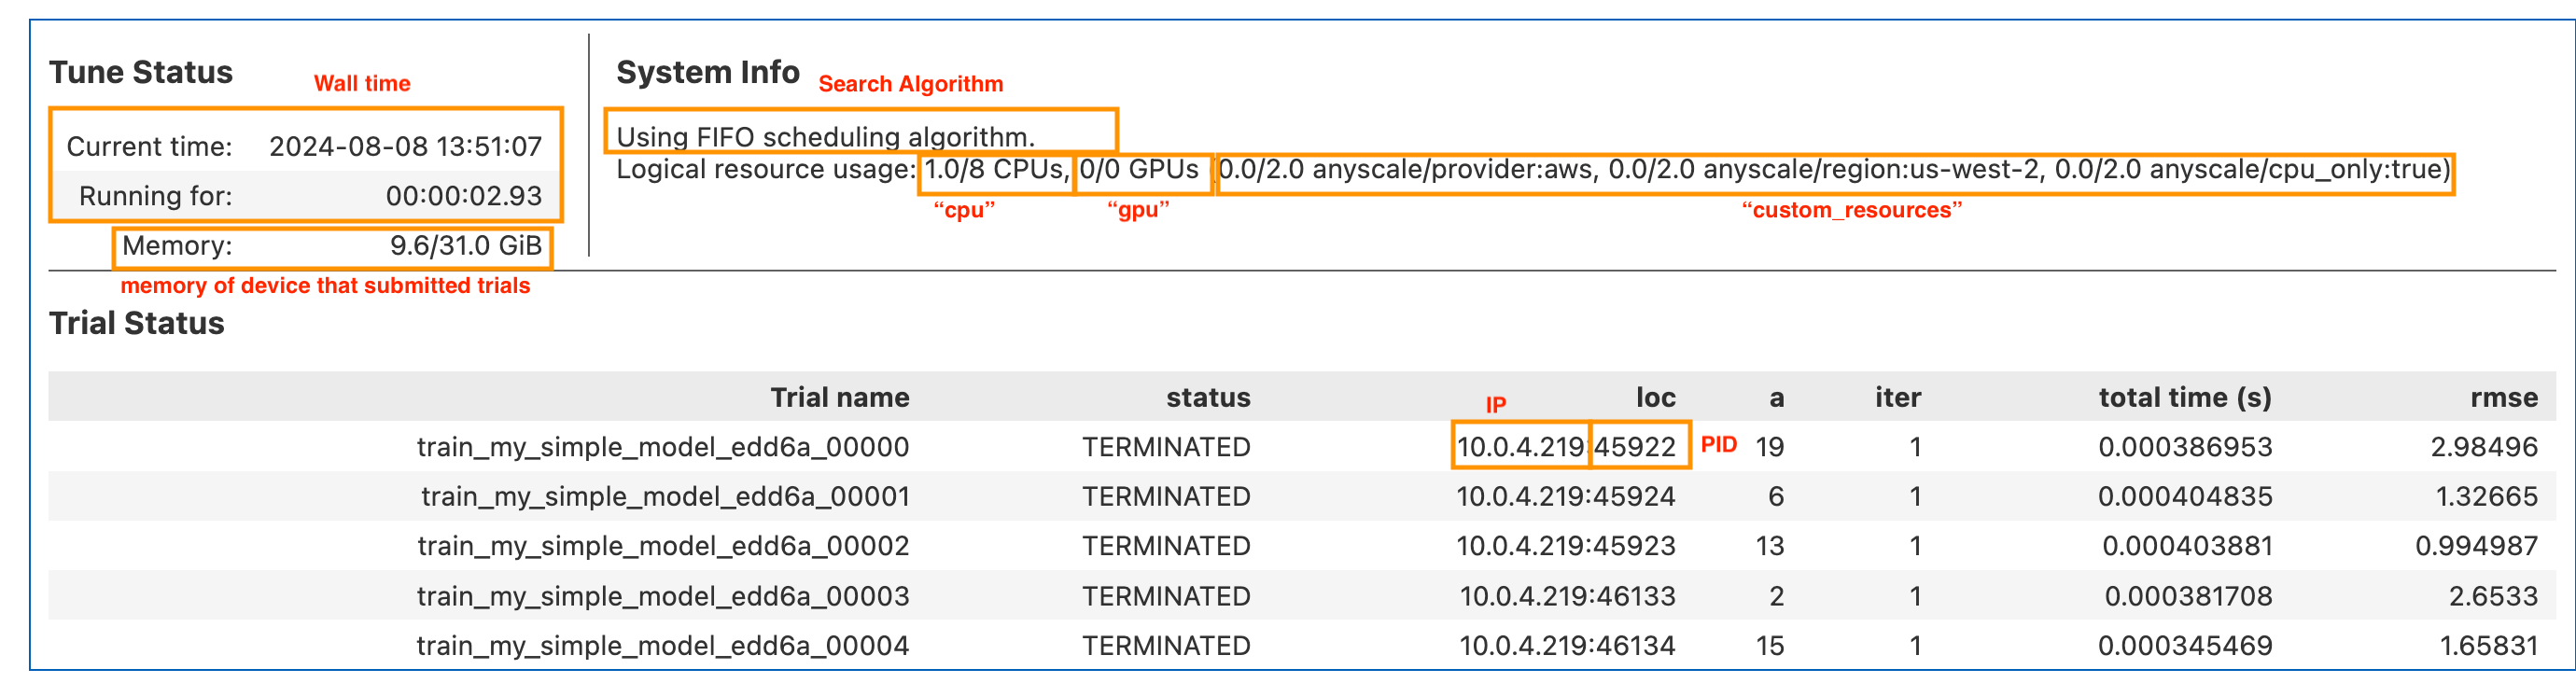The width and height of the screenshot is (2576, 683).
Task: Select trial train_my_simple_model_edd6a_00000
Action: click(662, 447)
